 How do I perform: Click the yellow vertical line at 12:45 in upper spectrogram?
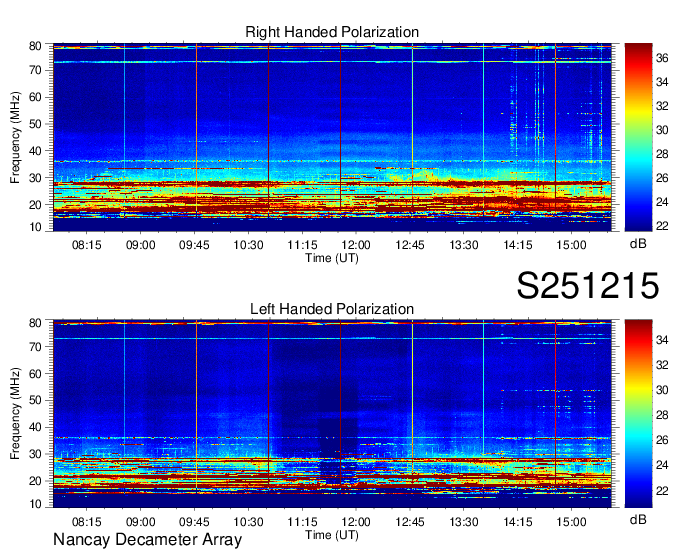click(x=412, y=130)
